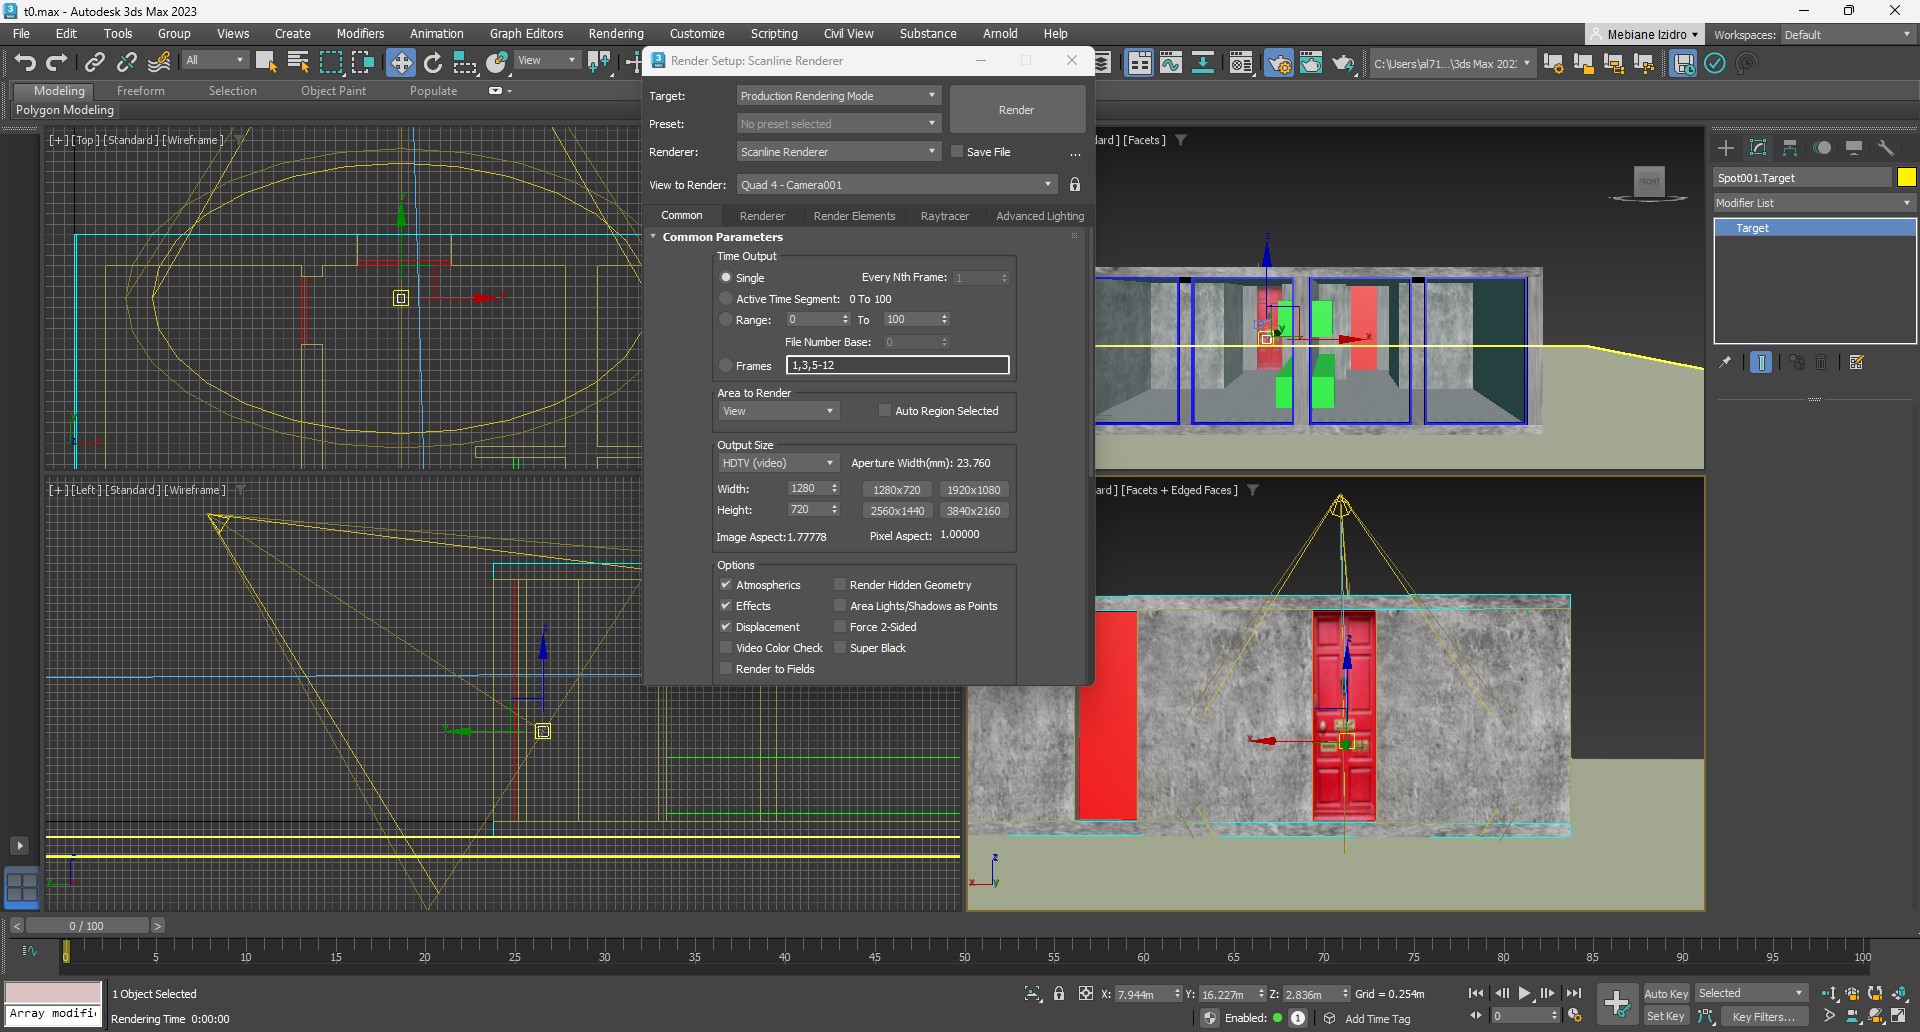Screen dimensions: 1920x1032
Task: Expand the View to Render dropdown
Action: pyautogui.click(x=896, y=185)
